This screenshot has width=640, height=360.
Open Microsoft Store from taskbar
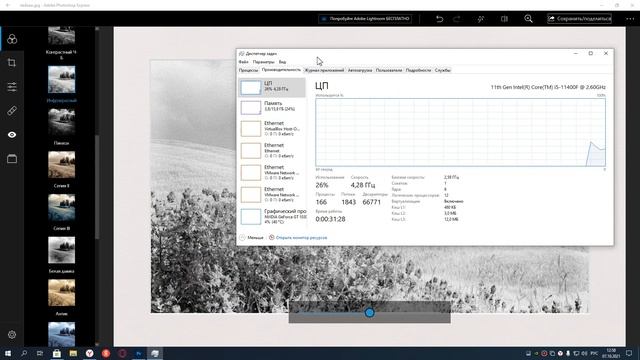[56, 353]
